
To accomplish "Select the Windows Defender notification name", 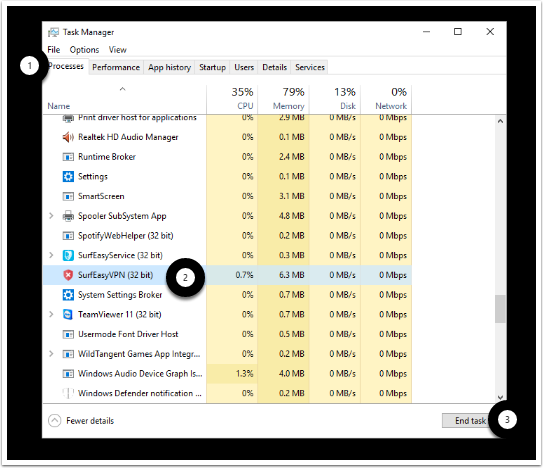I will pos(140,394).
